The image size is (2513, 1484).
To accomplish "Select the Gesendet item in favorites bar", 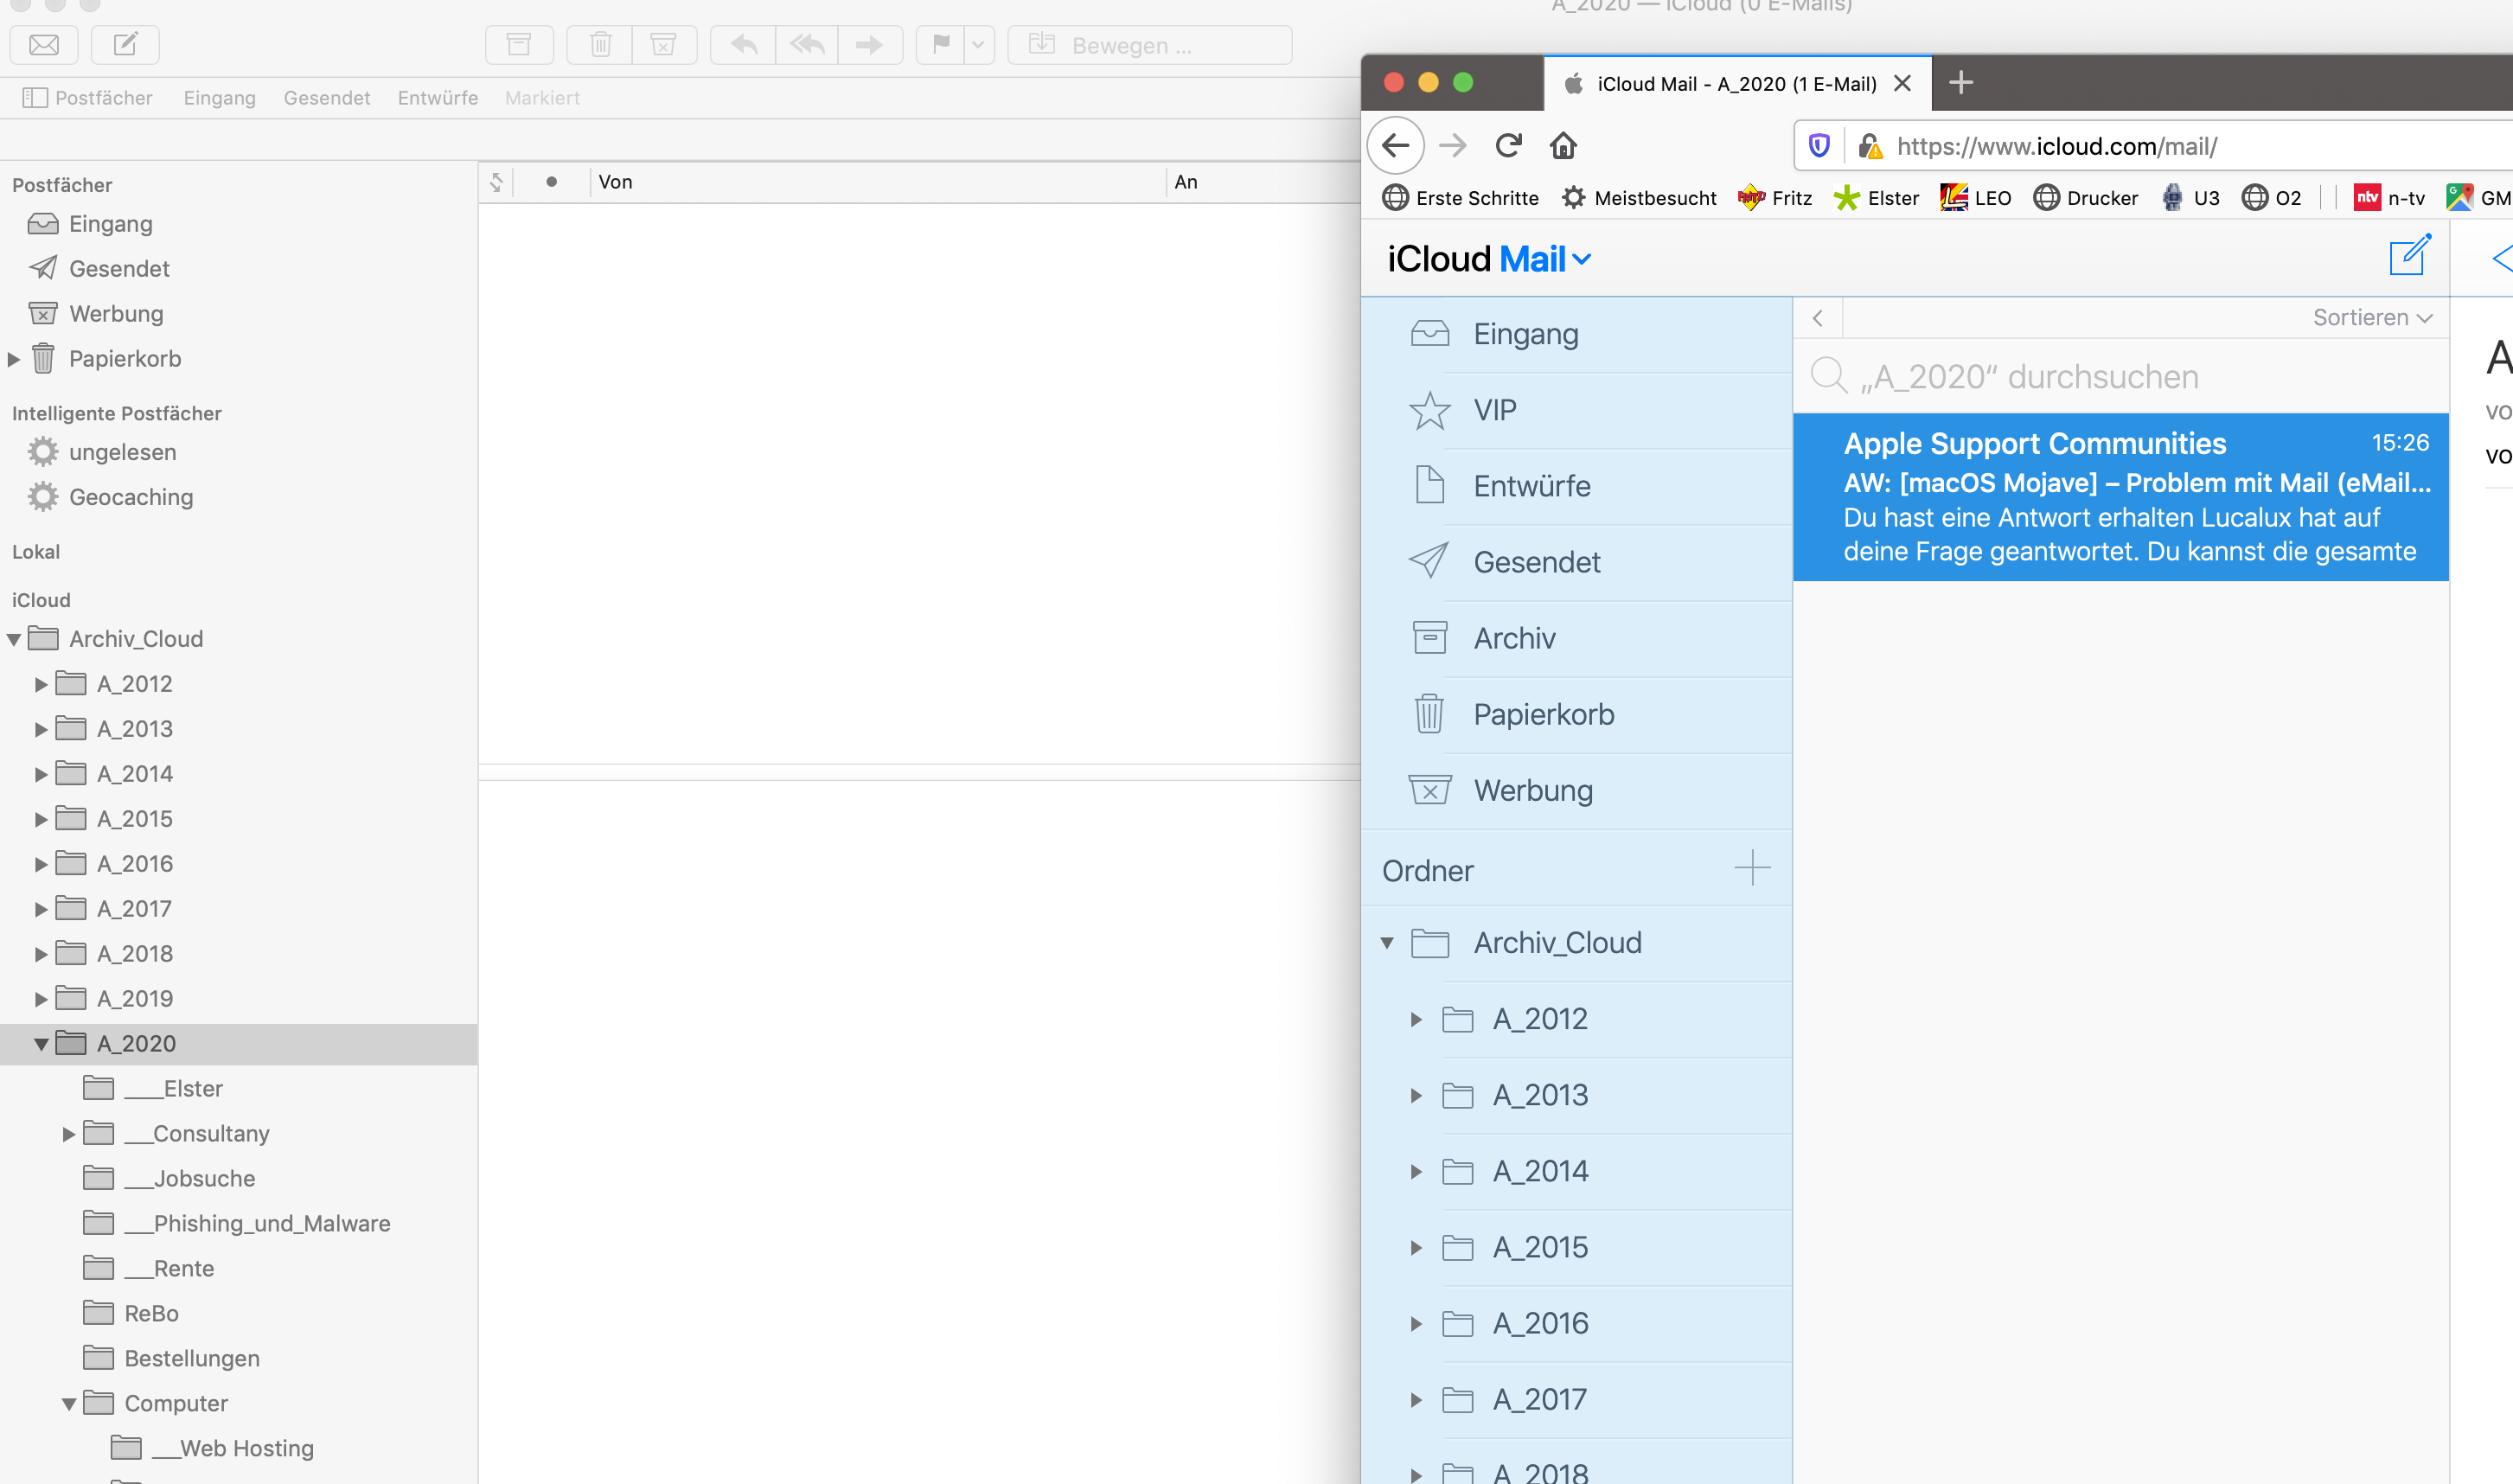I will tap(327, 98).
